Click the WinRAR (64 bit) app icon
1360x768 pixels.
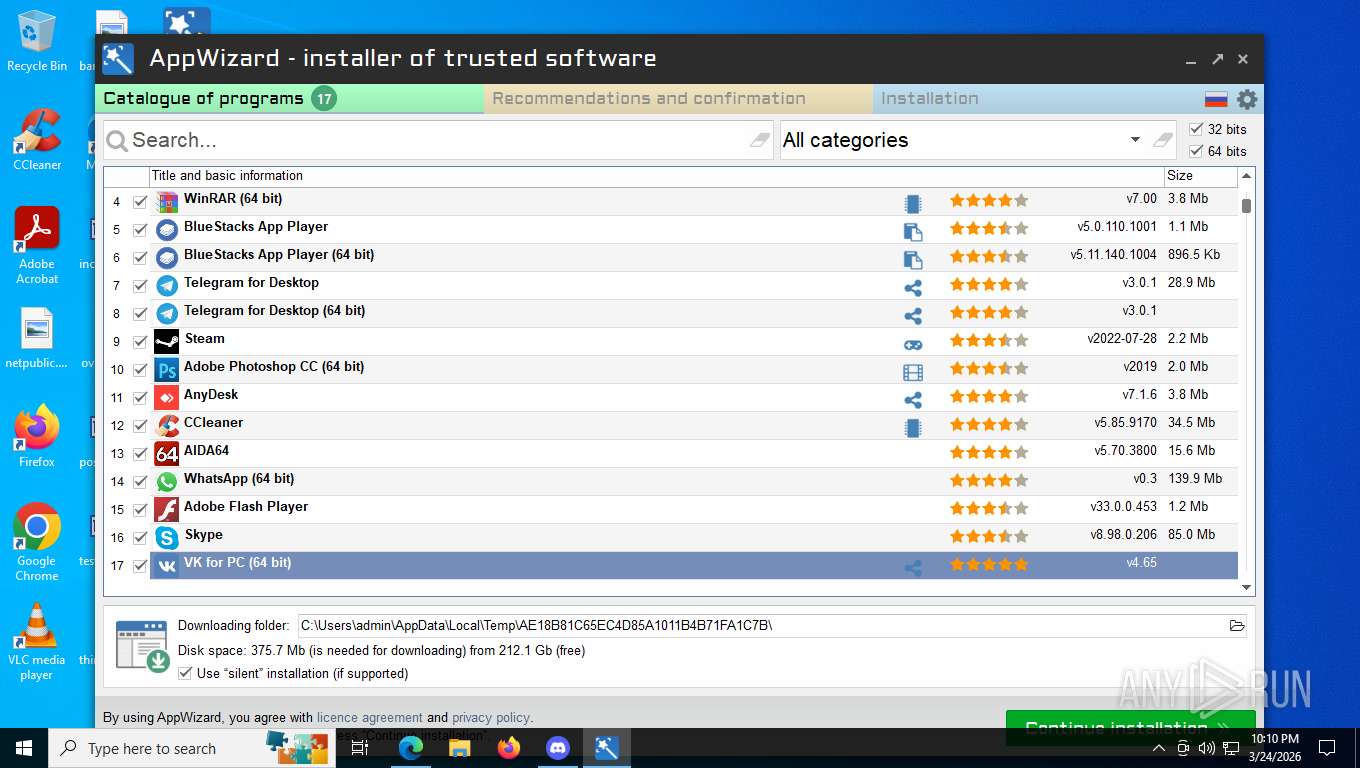pyautogui.click(x=167, y=202)
